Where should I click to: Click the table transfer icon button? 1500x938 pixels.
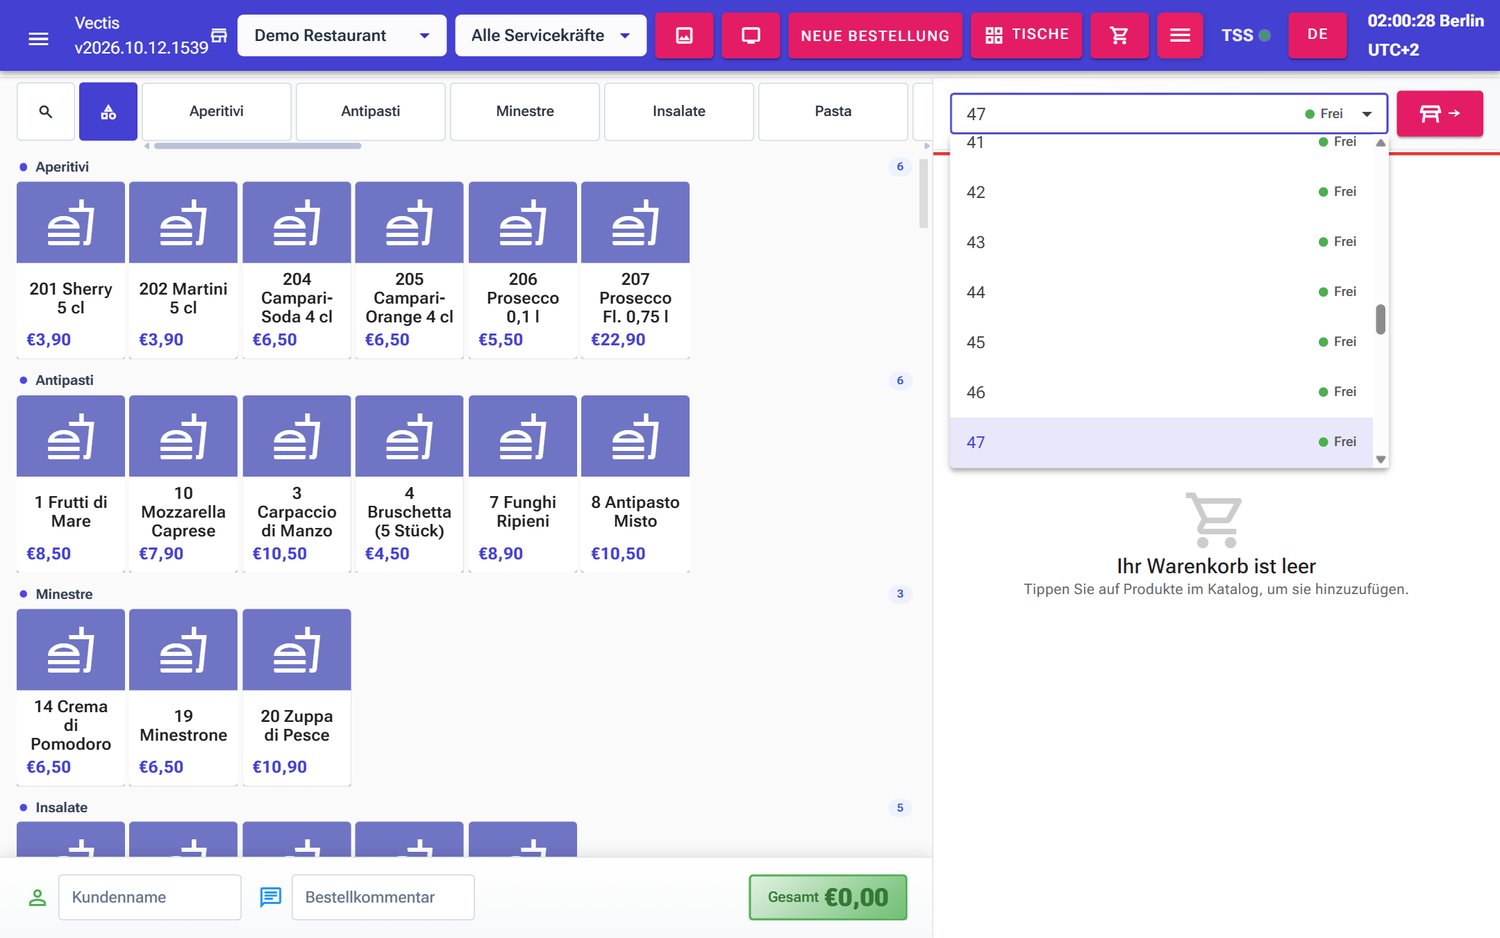pyautogui.click(x=1439, y=114)
